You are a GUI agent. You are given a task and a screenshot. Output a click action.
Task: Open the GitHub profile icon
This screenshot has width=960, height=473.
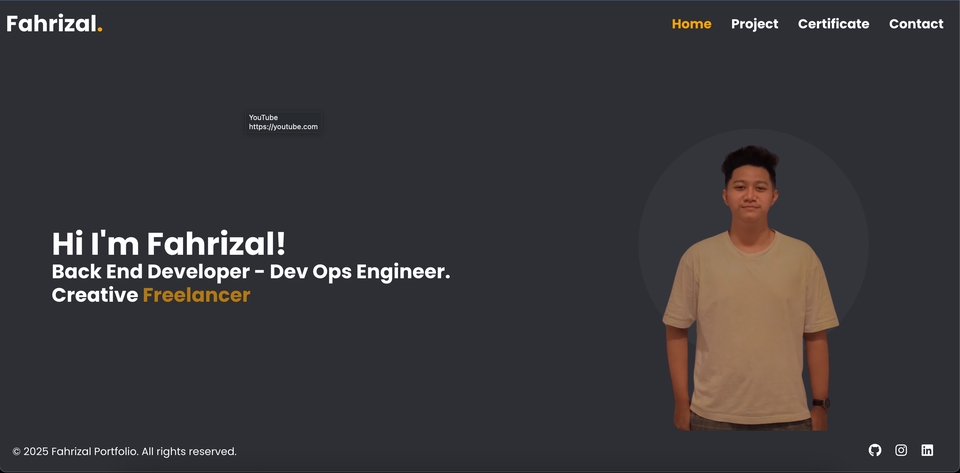[875, 450]
